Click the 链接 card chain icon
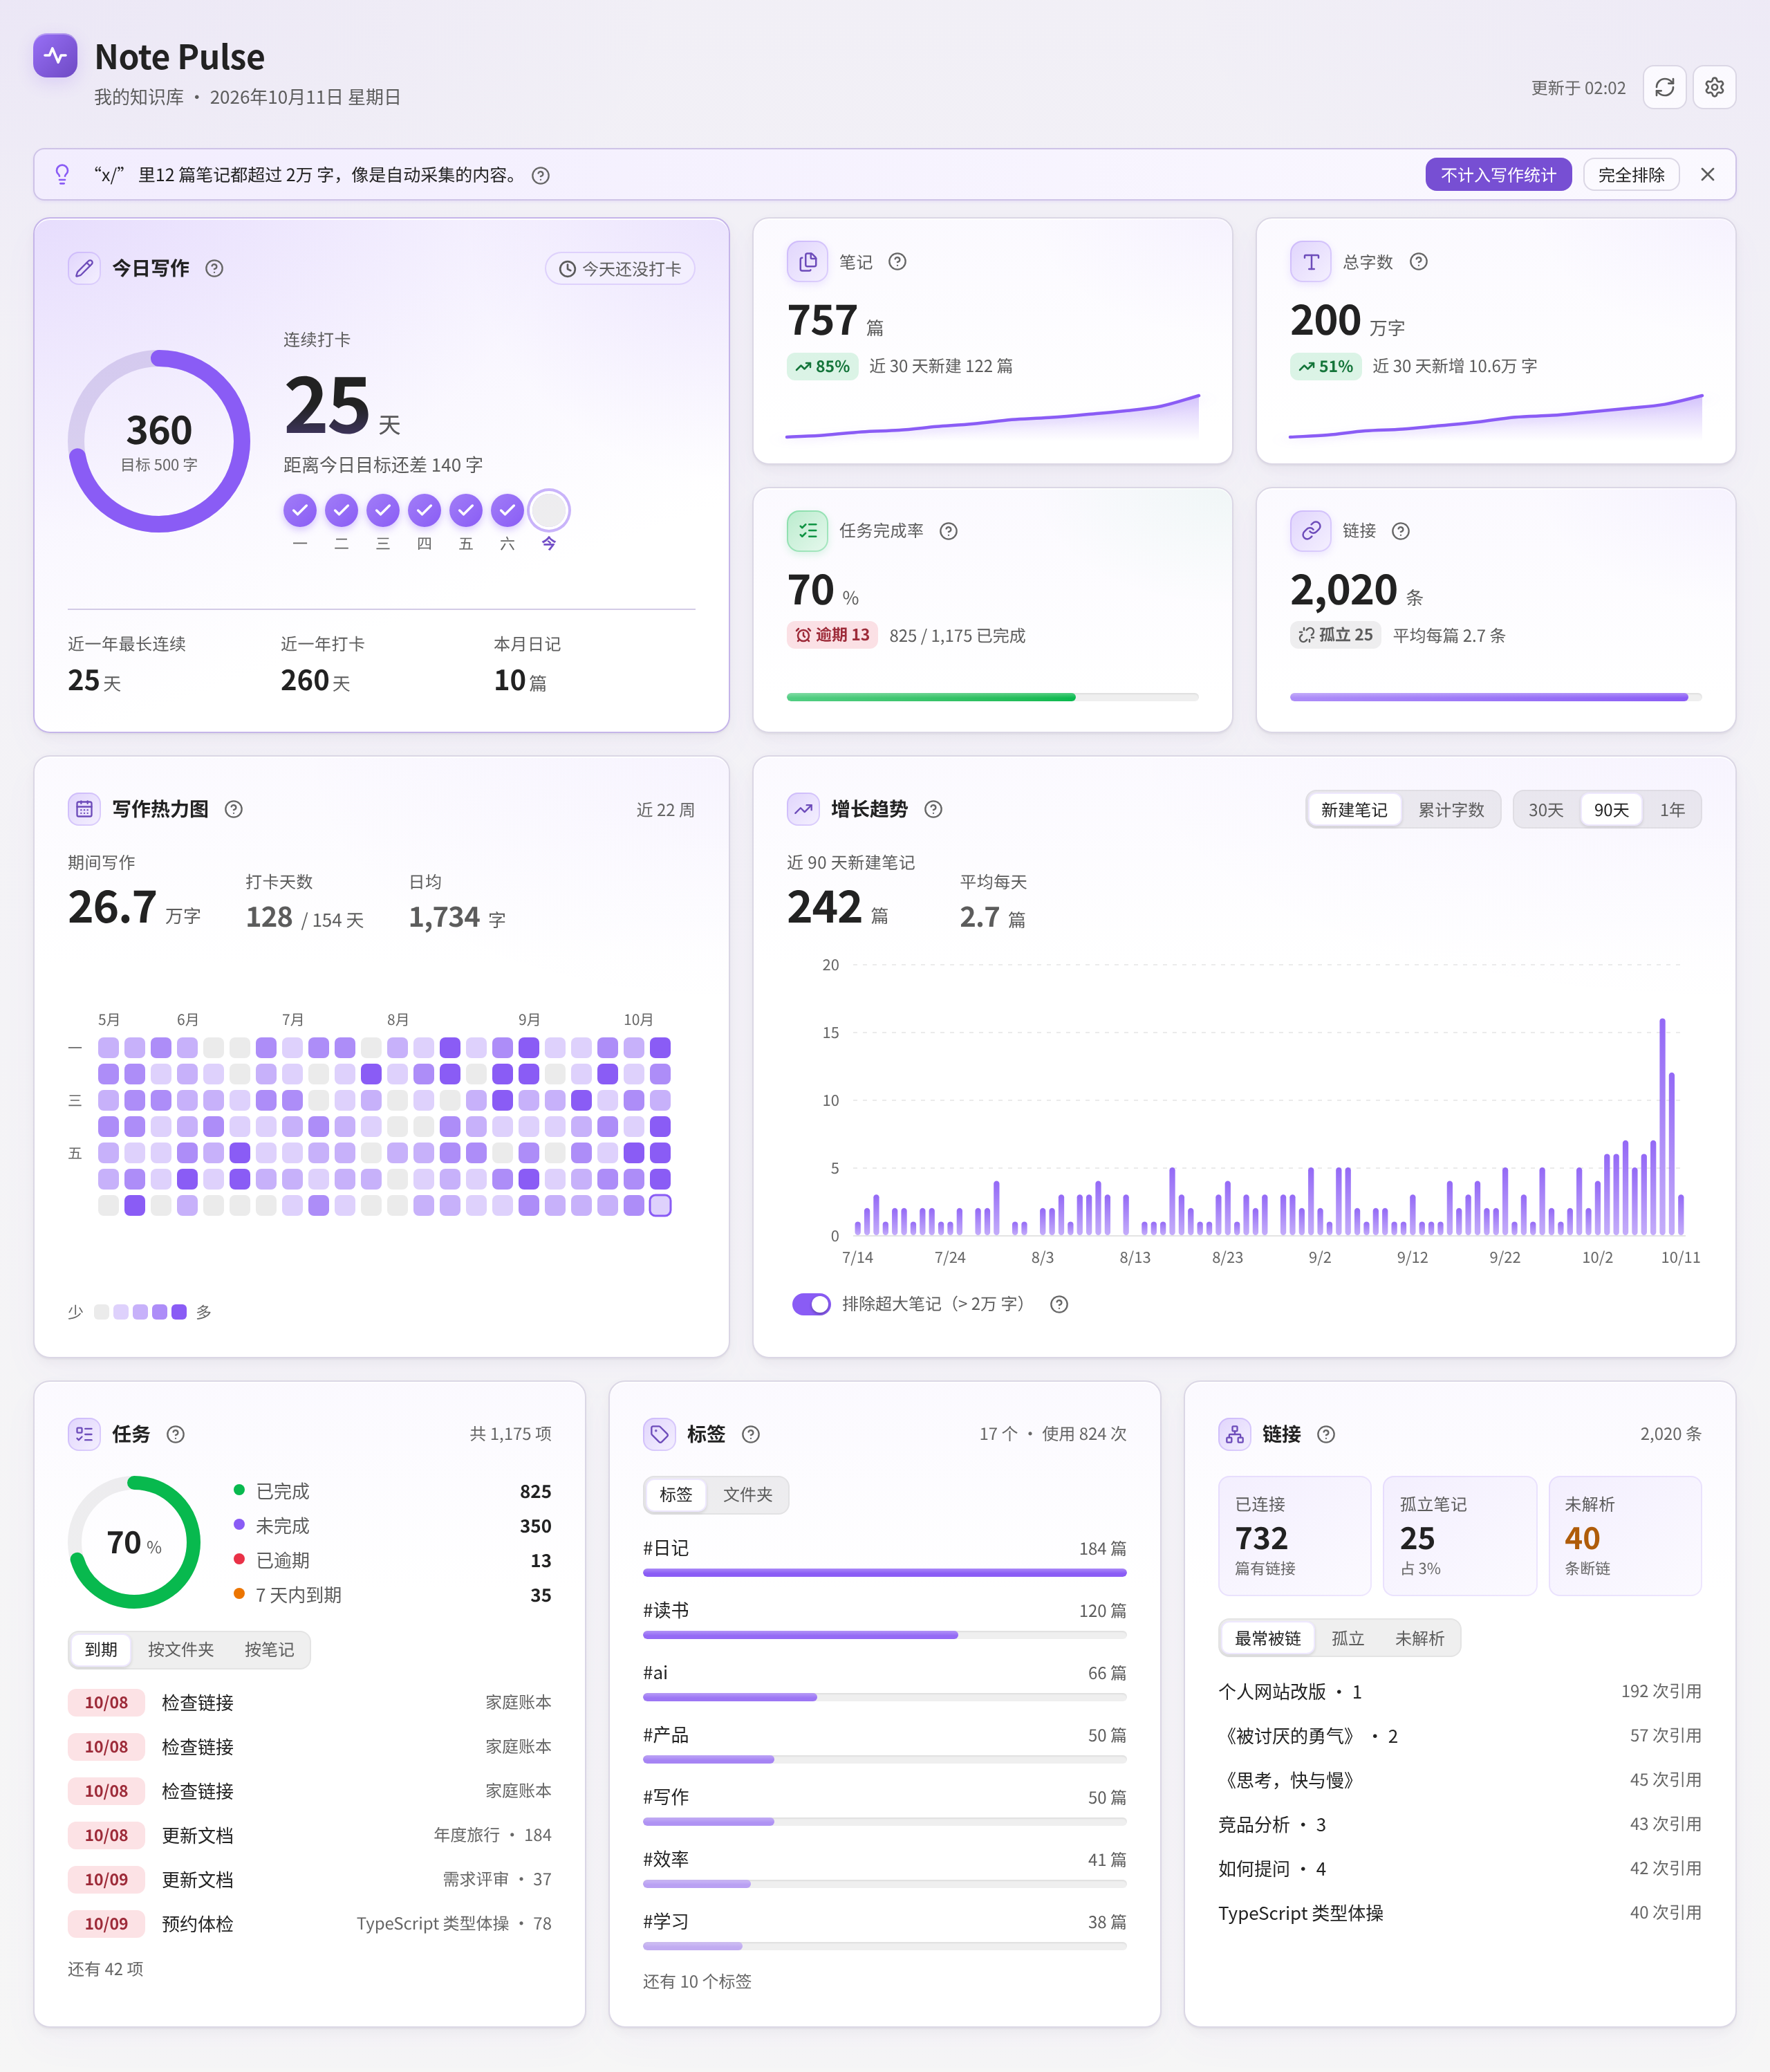 click(x=1310, y=531)
